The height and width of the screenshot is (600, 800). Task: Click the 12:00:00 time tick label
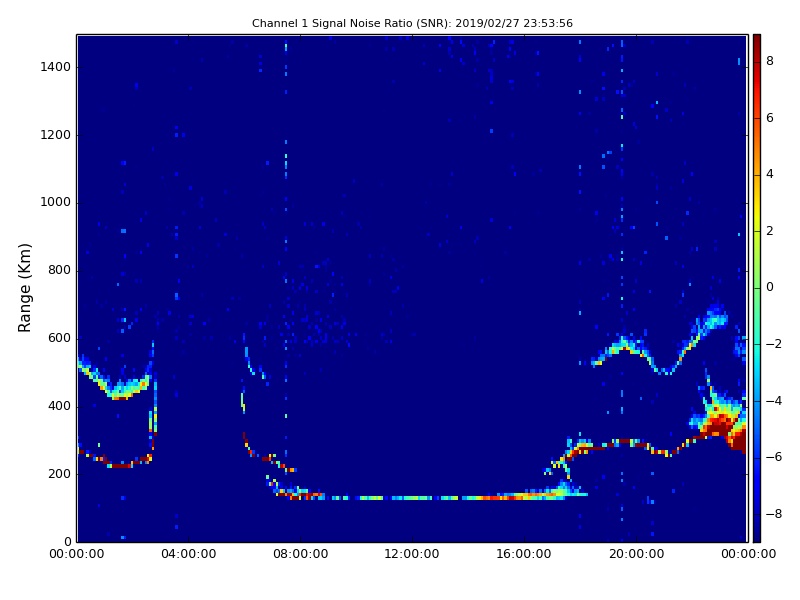[x=412, y=554]
